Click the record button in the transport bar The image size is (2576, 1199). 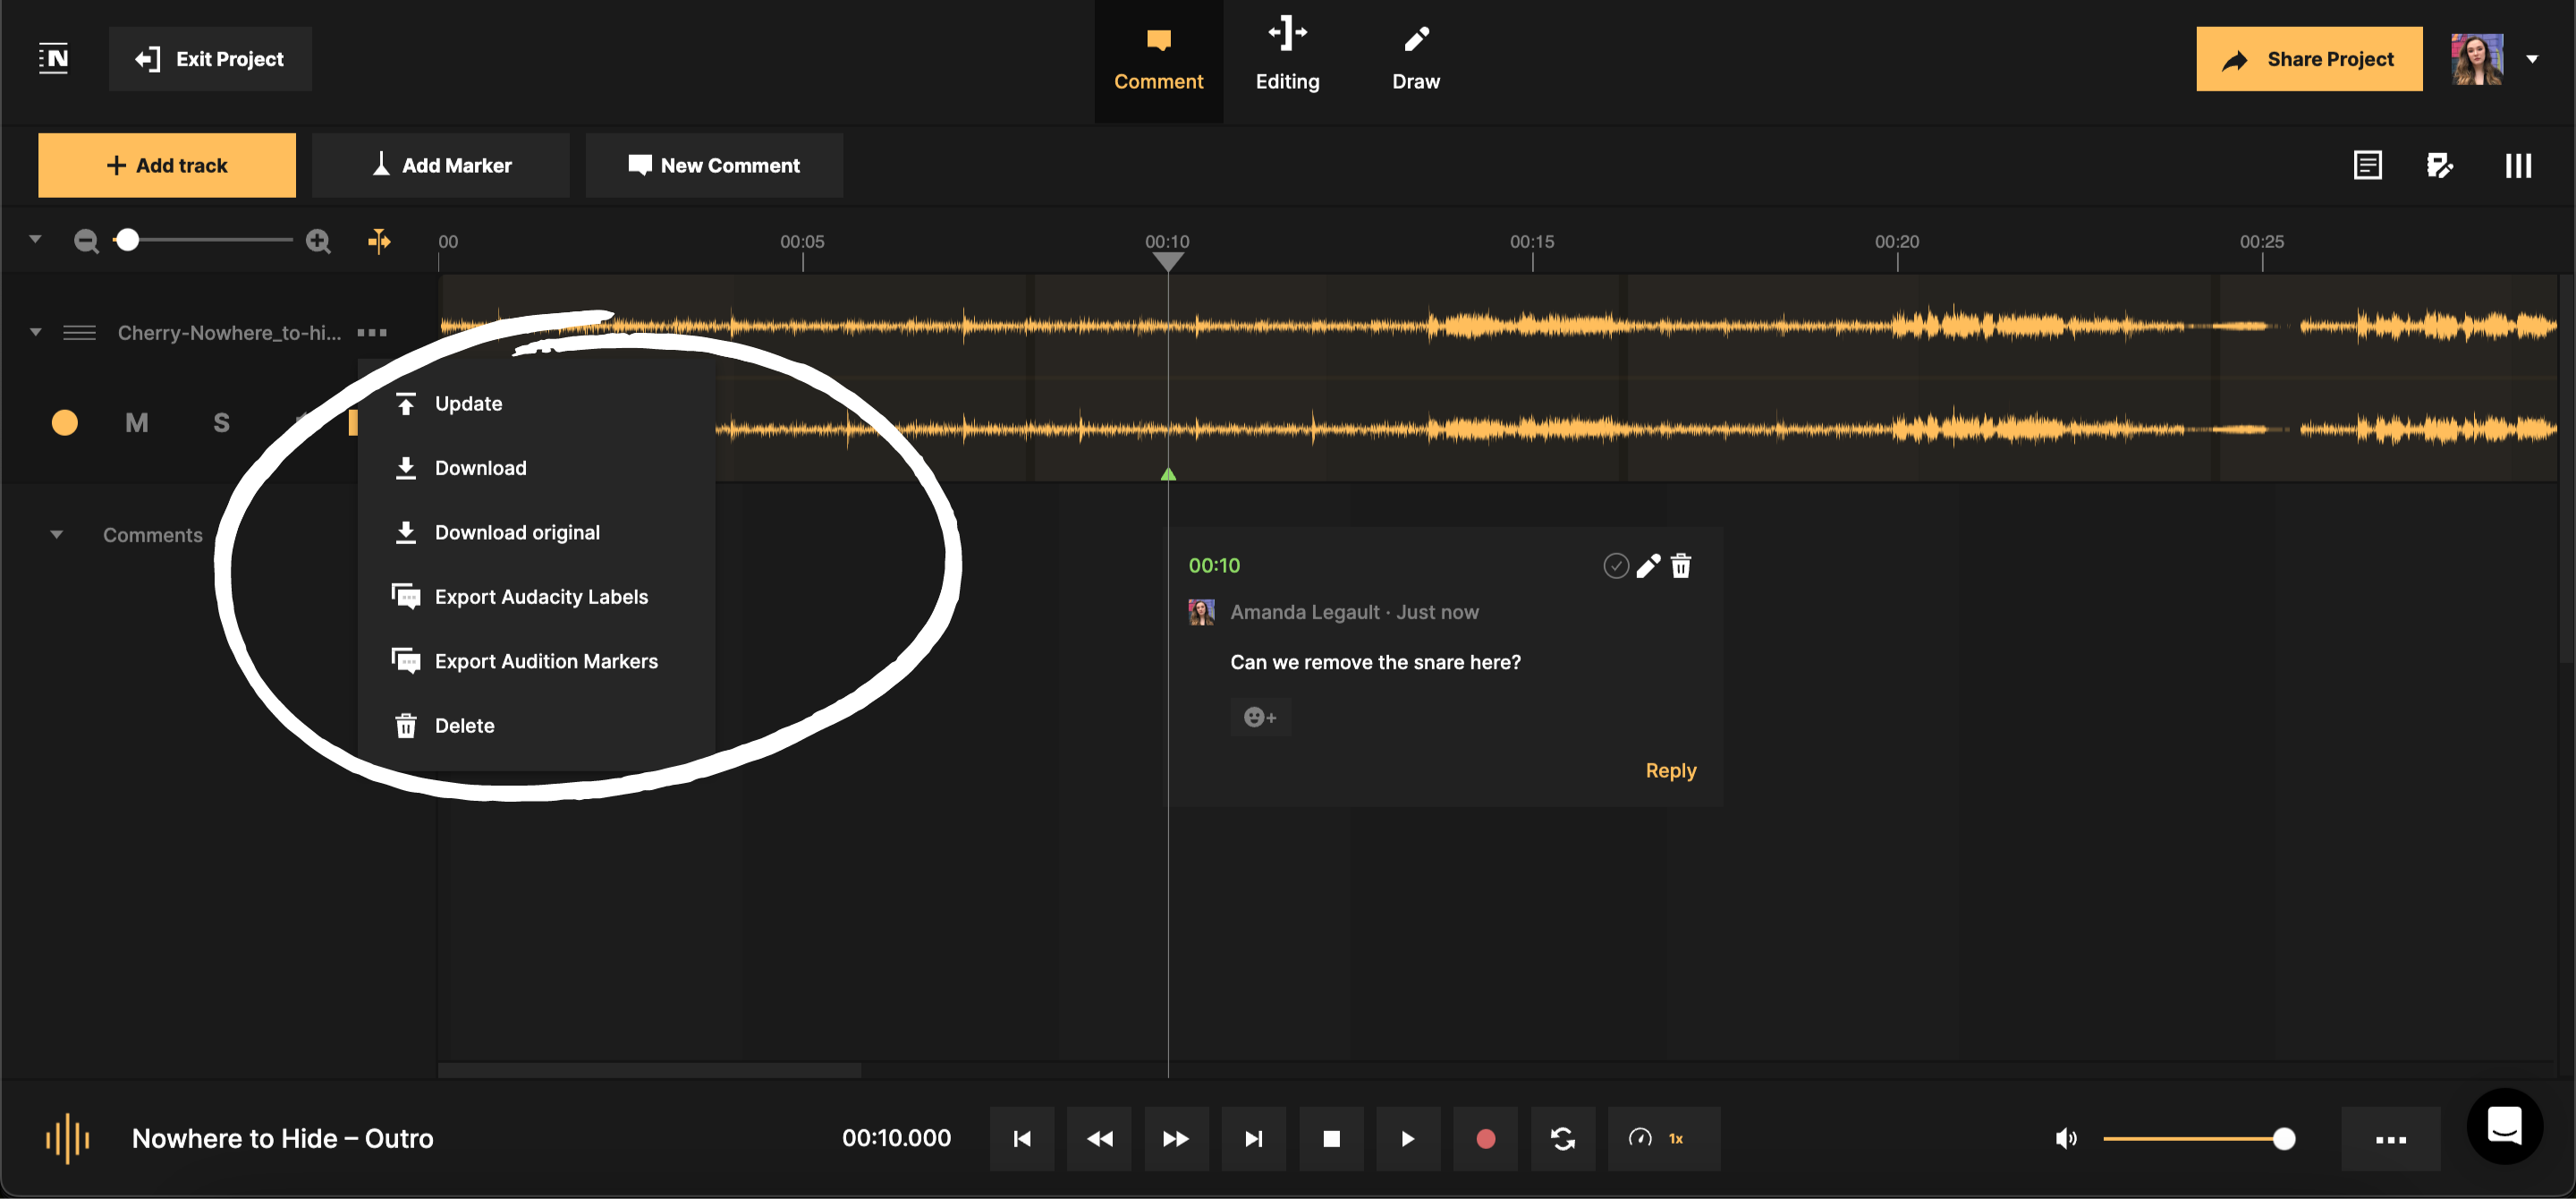1486,1138
